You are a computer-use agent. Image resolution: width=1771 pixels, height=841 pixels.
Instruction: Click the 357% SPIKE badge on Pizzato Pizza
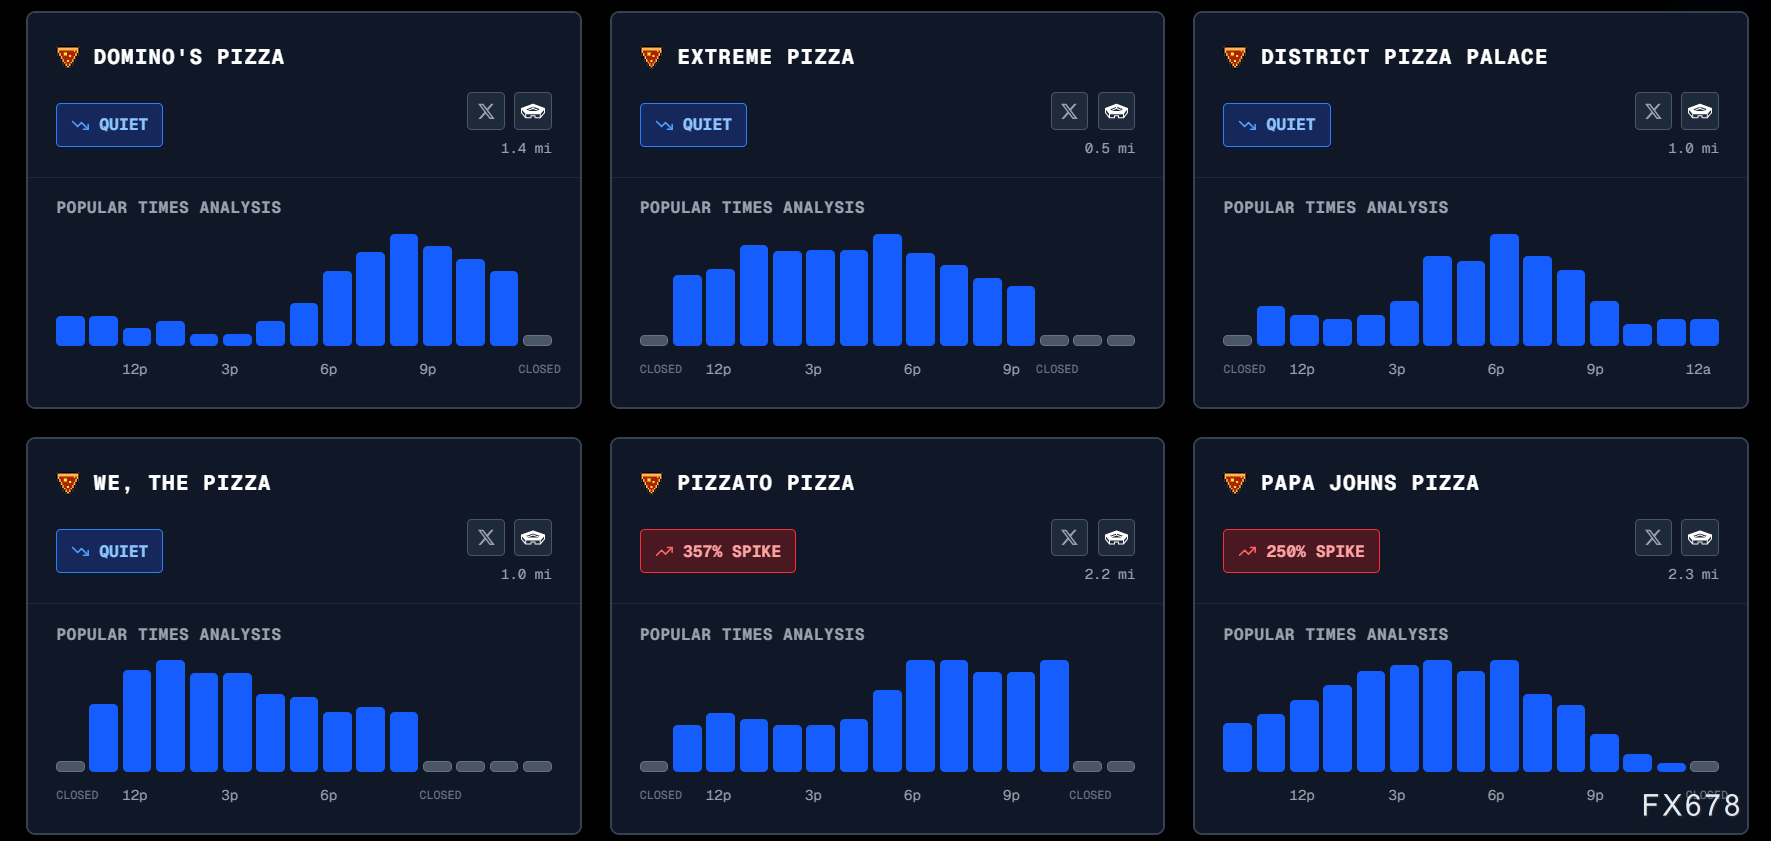point(718,551)
